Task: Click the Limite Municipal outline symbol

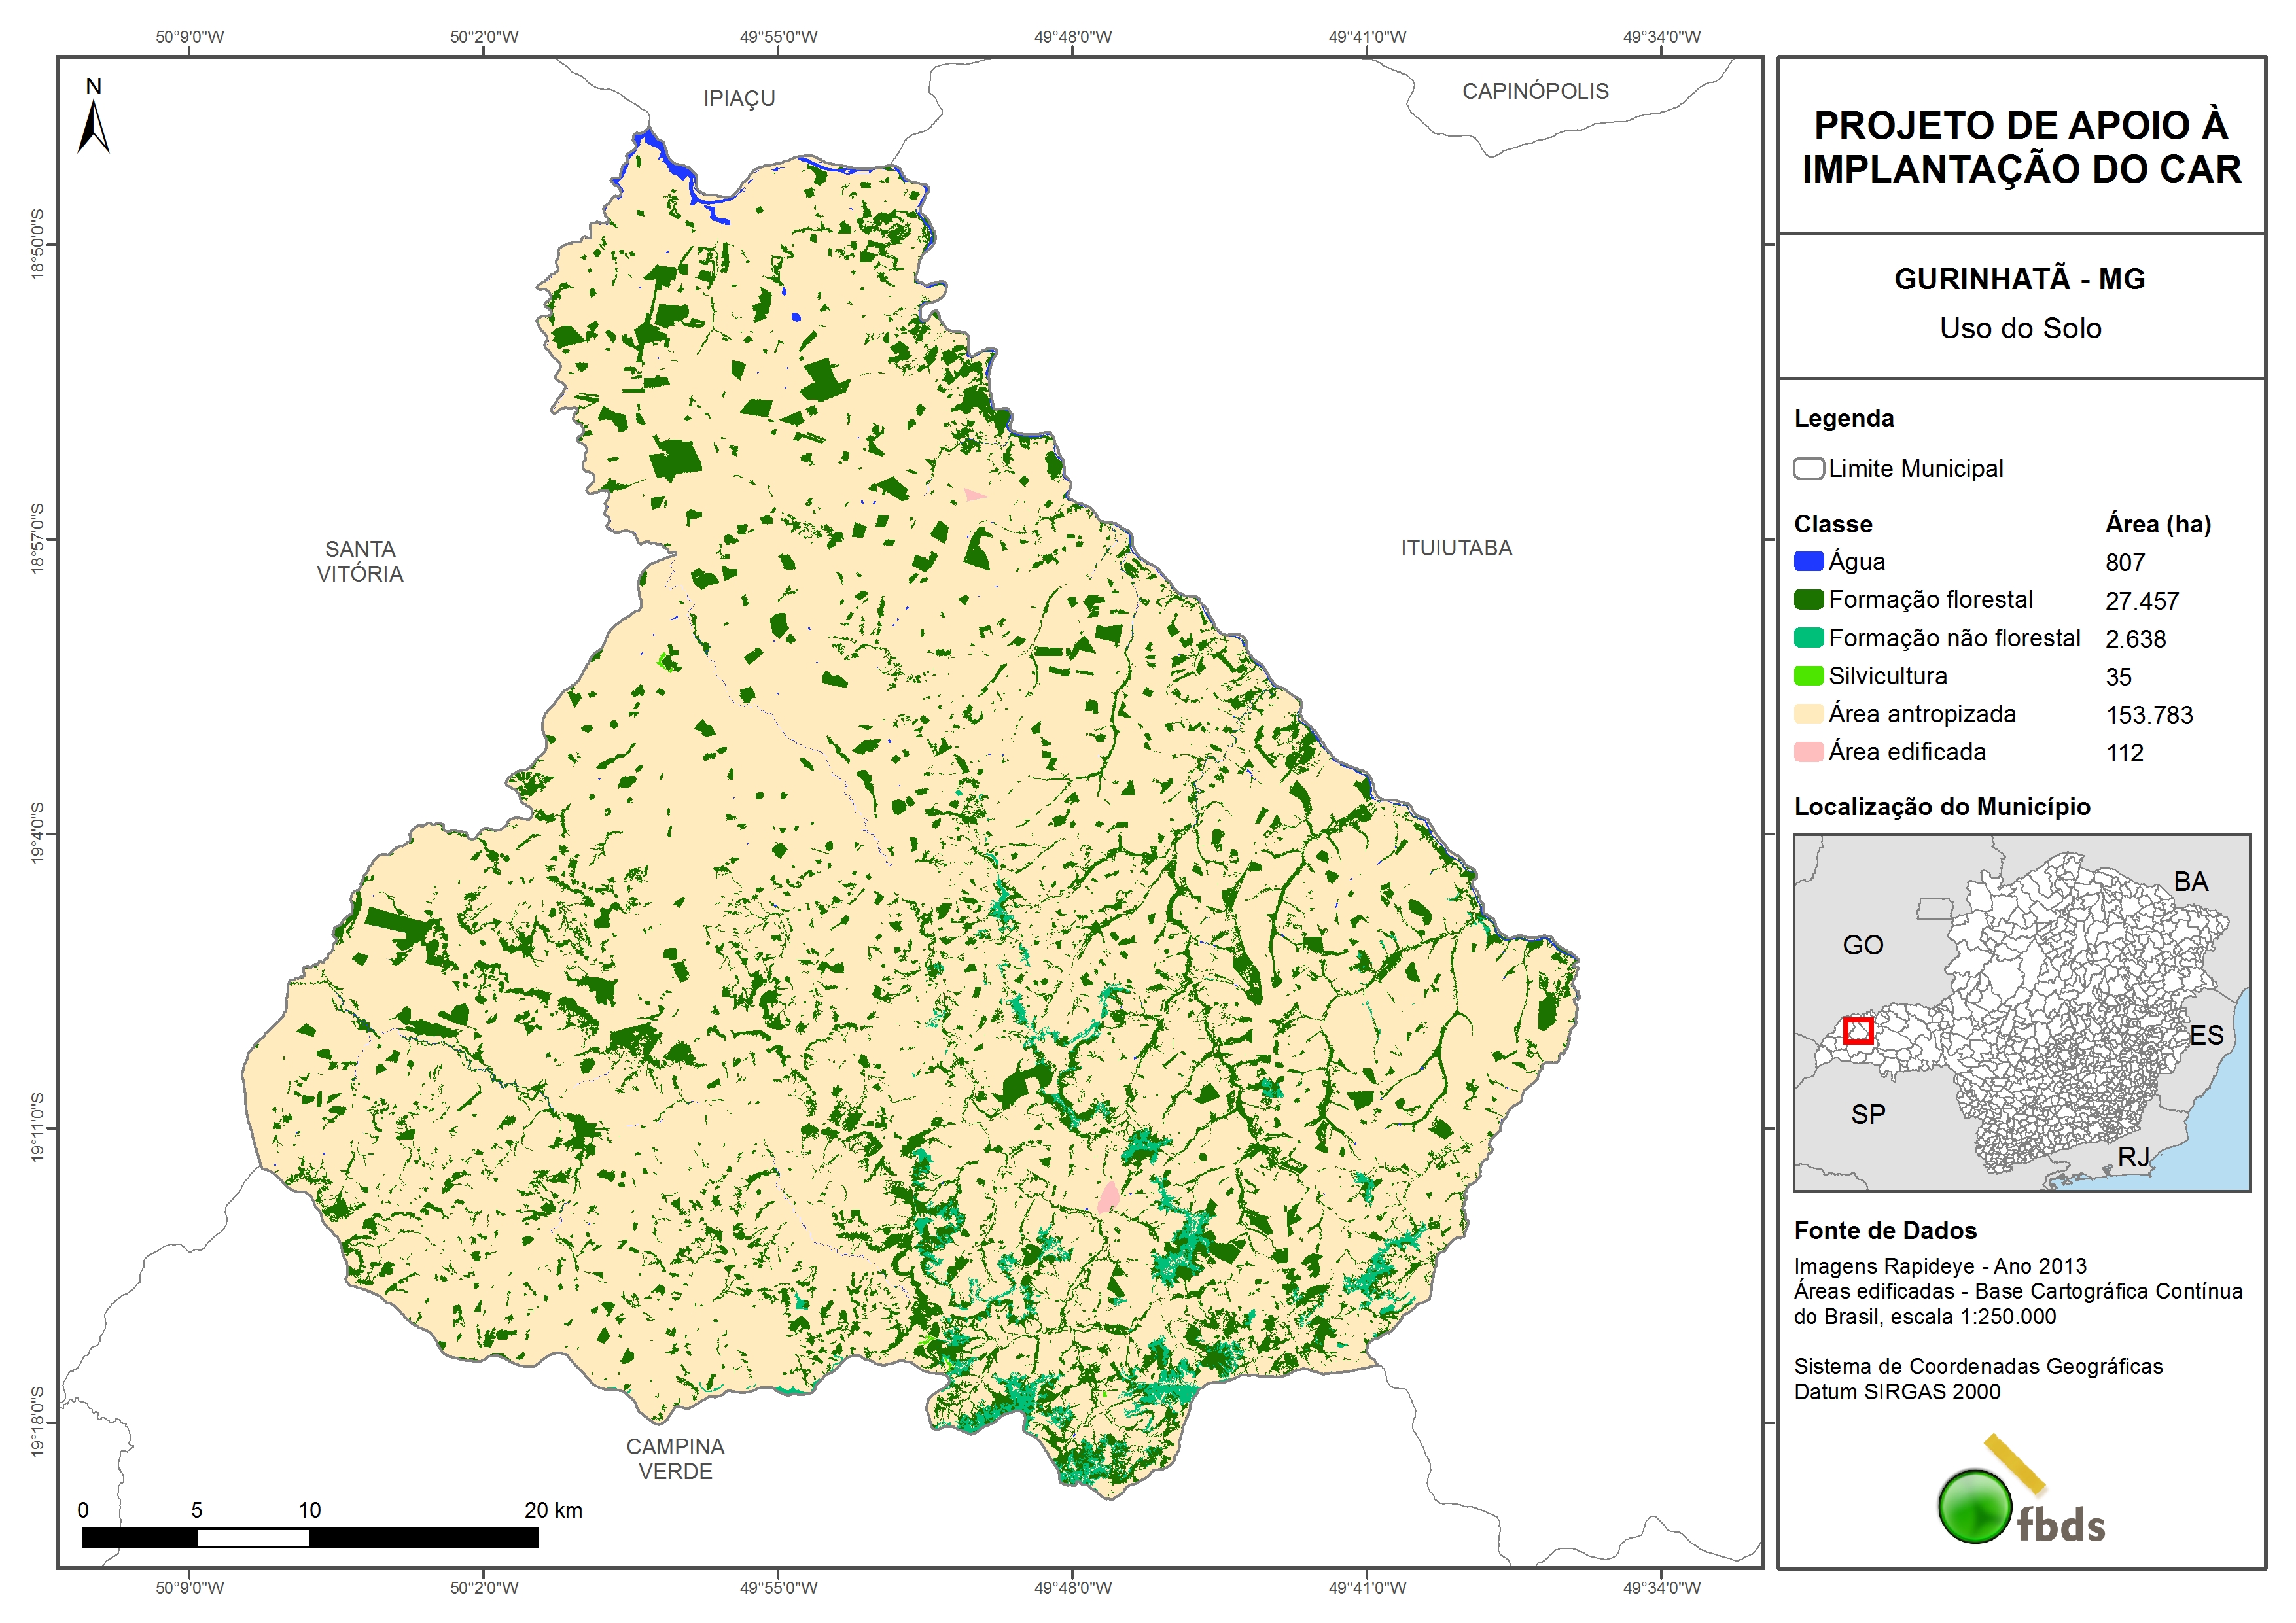Action: (x=1808, y=468)
